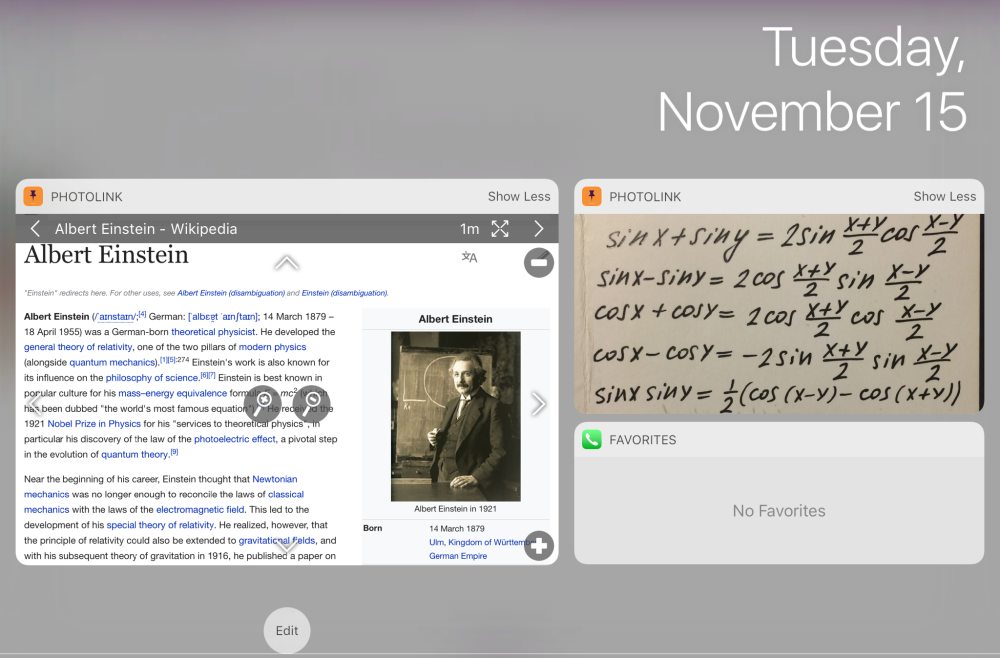Screen dimensions: 1000x658
Task: Tap the left magnifier zoom icon
Action: (263, 403)
